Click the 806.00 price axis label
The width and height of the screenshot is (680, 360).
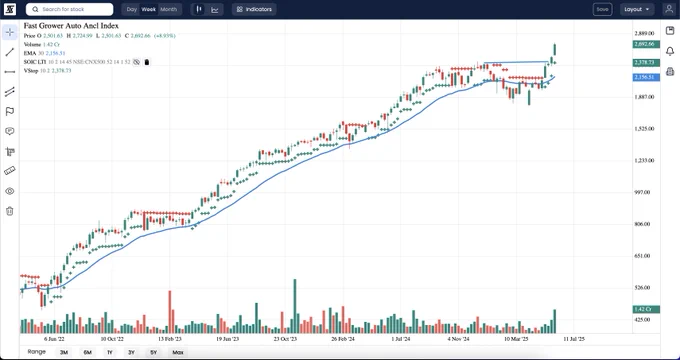tap(642, 224)
